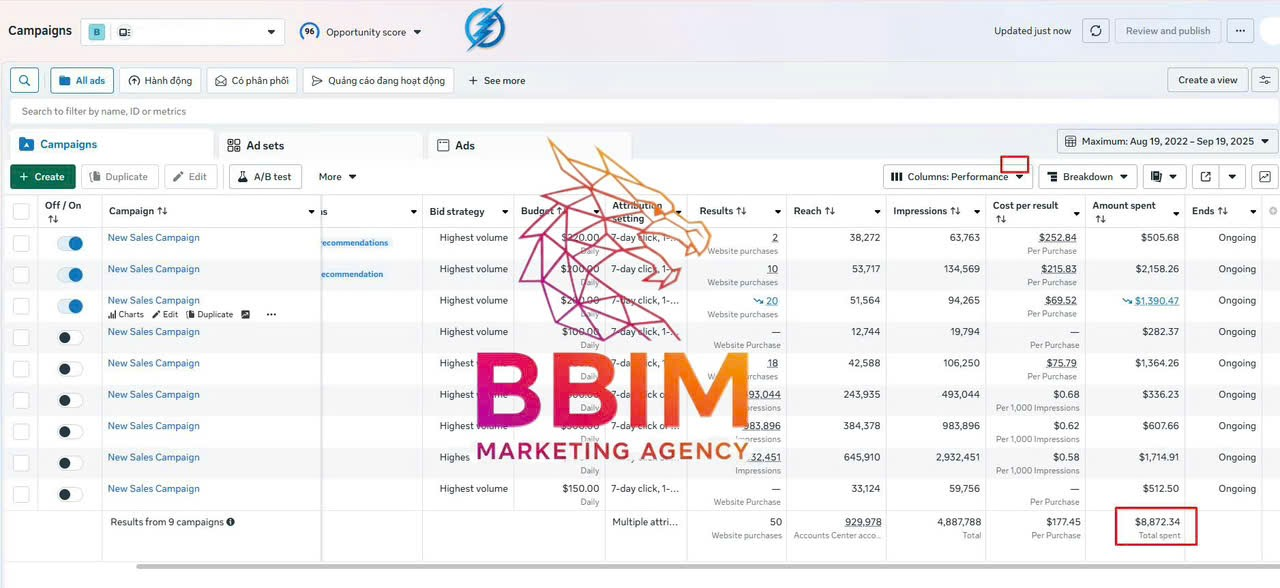The width and height of the screenshot is (1280, 588).
Task: Click See more filters
Action: click(497, 81)
